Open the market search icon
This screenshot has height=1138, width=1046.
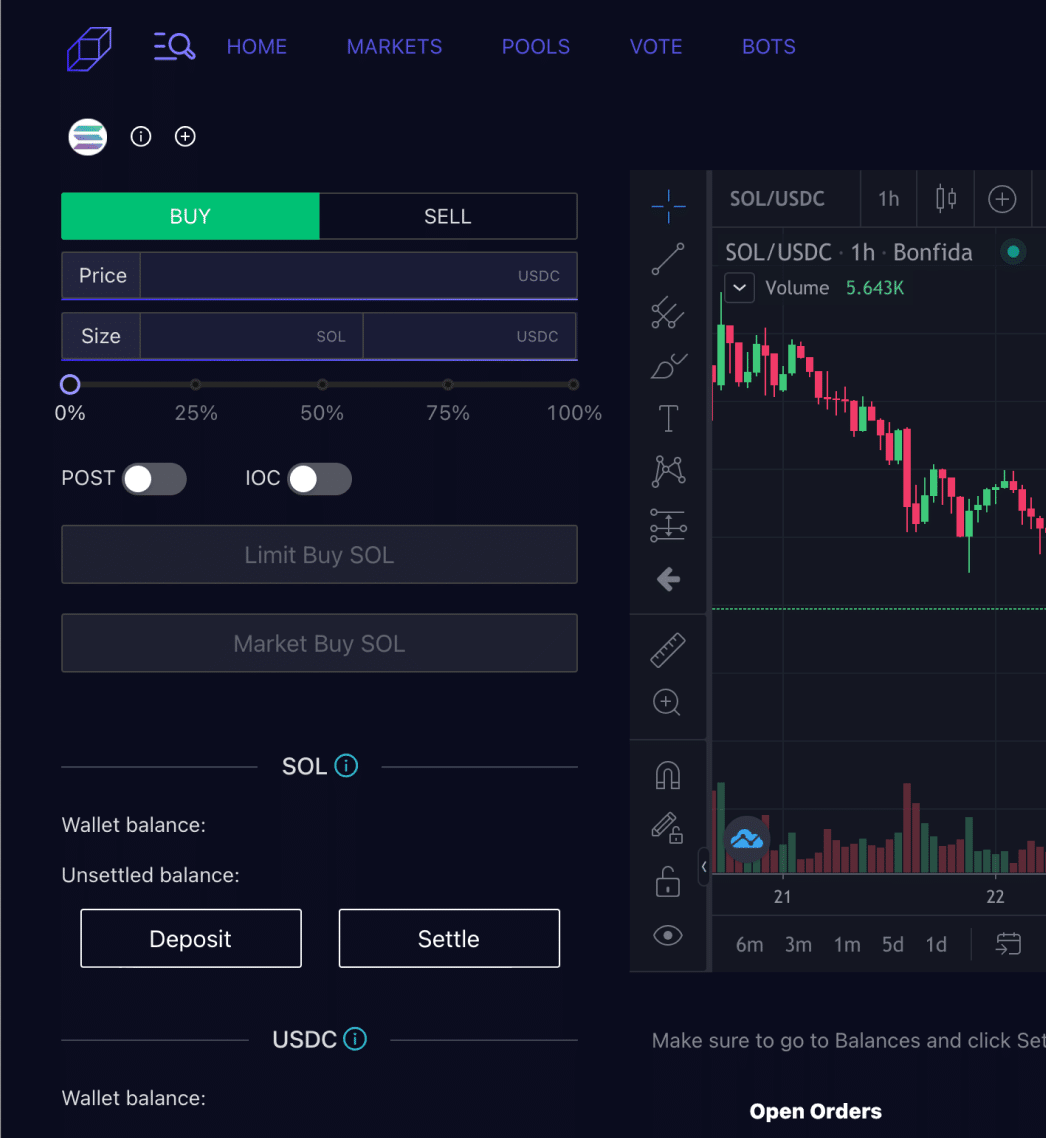point(174,46)
